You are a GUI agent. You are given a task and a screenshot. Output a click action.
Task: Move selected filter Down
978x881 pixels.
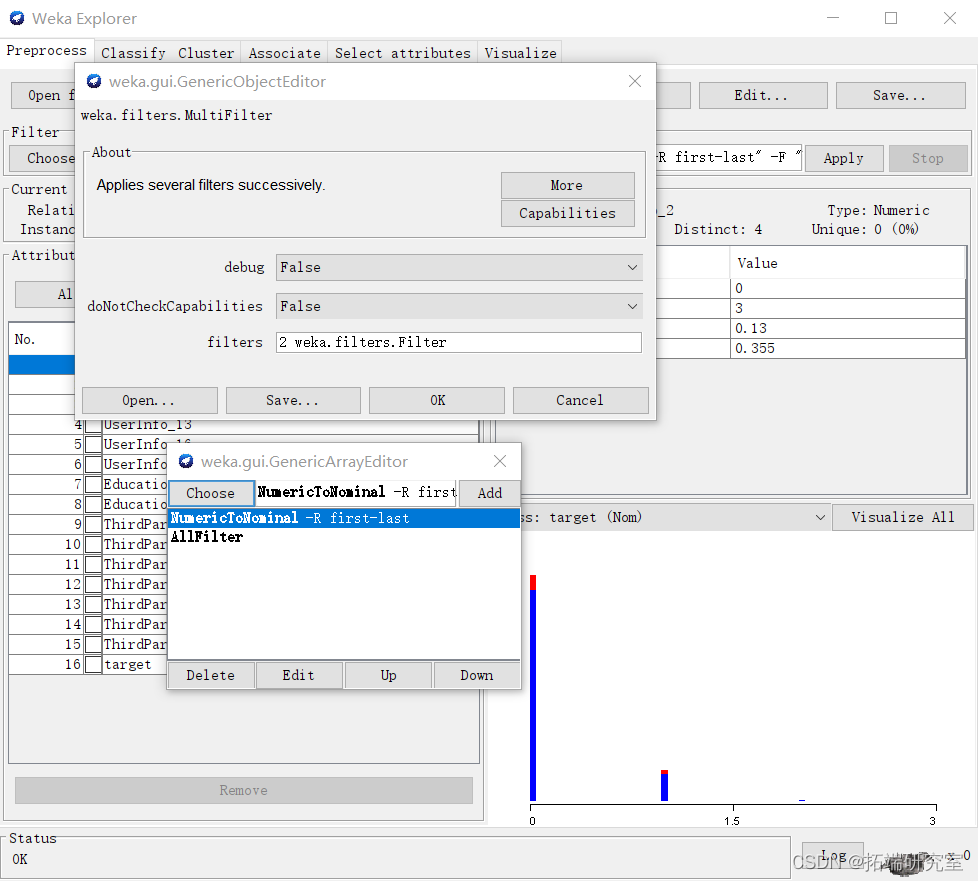click(477, 676)
